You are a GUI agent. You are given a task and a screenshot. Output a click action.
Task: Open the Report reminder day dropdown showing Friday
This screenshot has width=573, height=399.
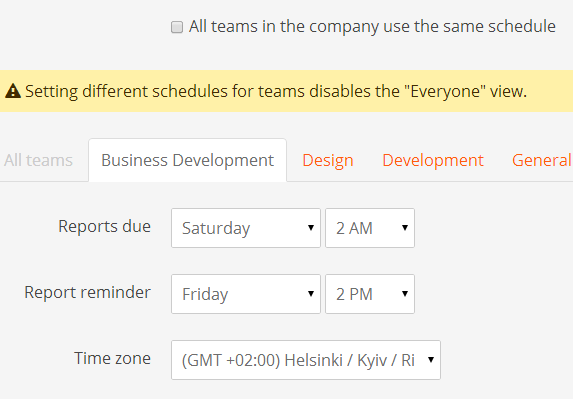(246, 294)
